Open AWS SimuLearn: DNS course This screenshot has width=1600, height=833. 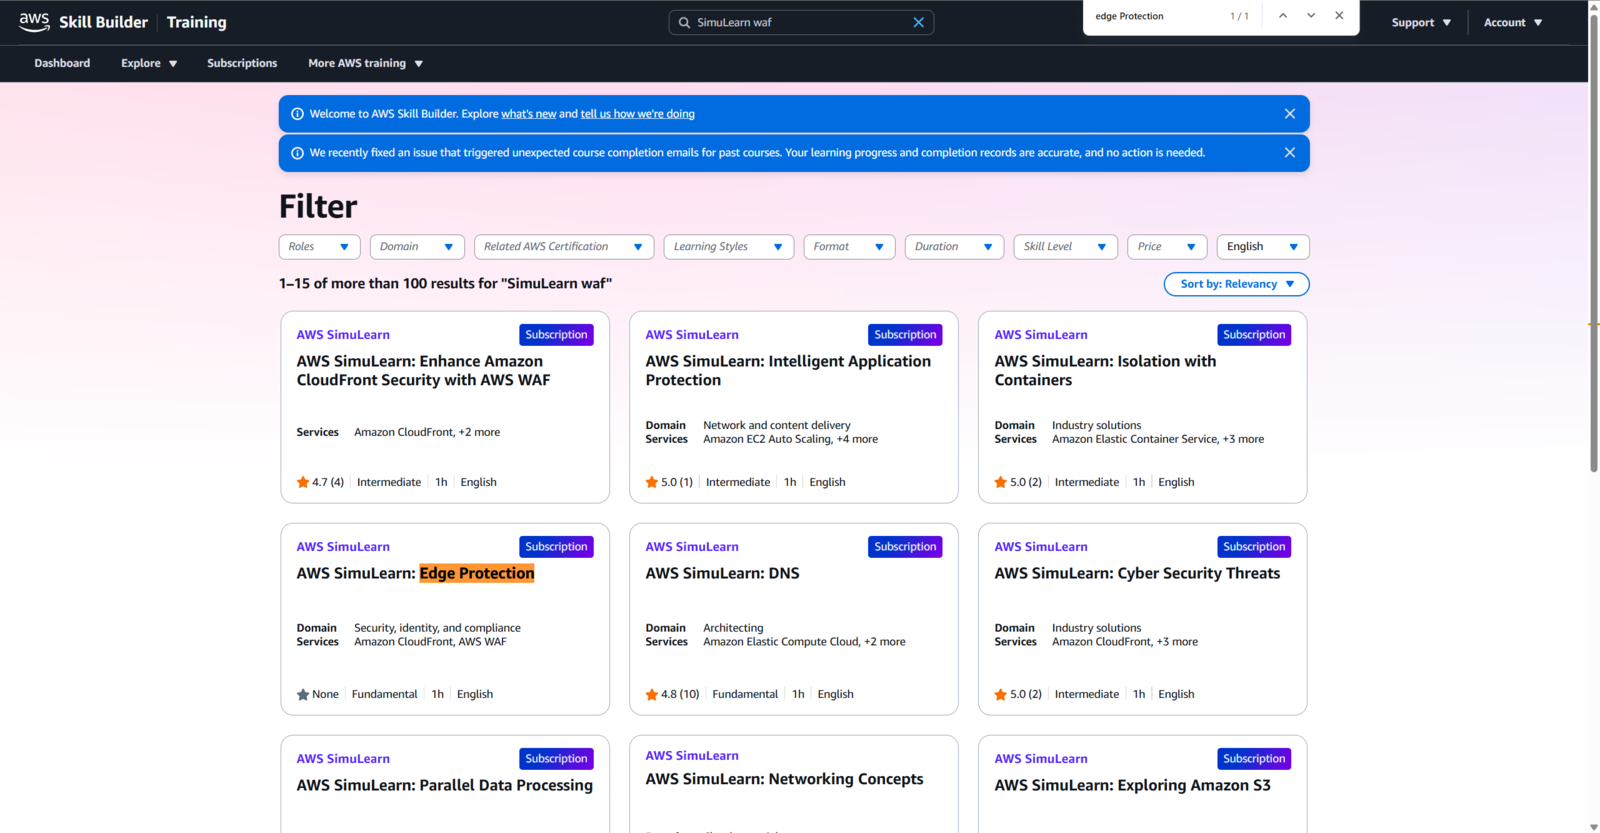(x=722, y=573)
